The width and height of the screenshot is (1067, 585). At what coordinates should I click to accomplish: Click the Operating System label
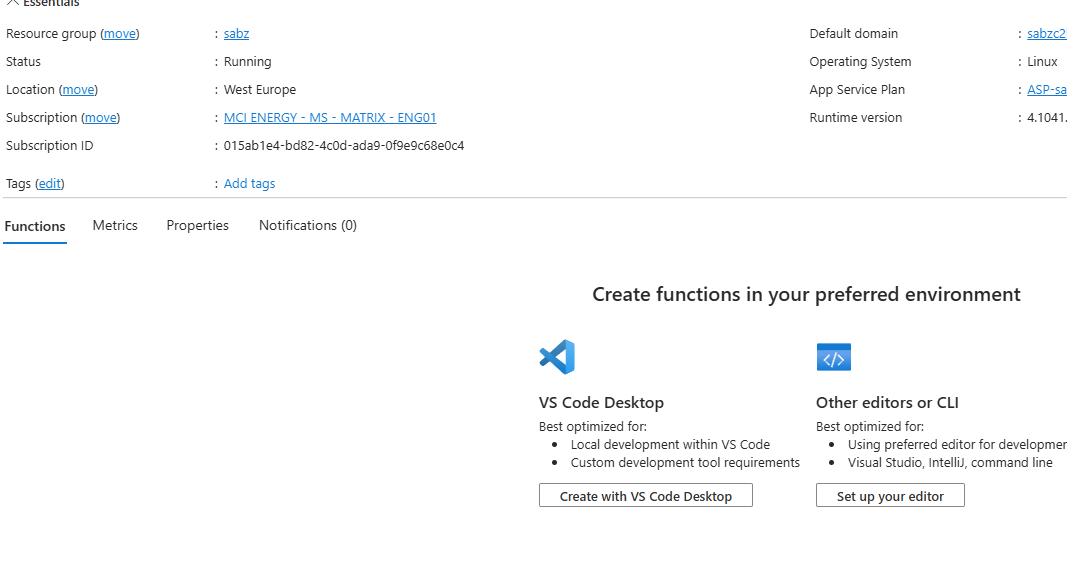[x=860, y=61]
